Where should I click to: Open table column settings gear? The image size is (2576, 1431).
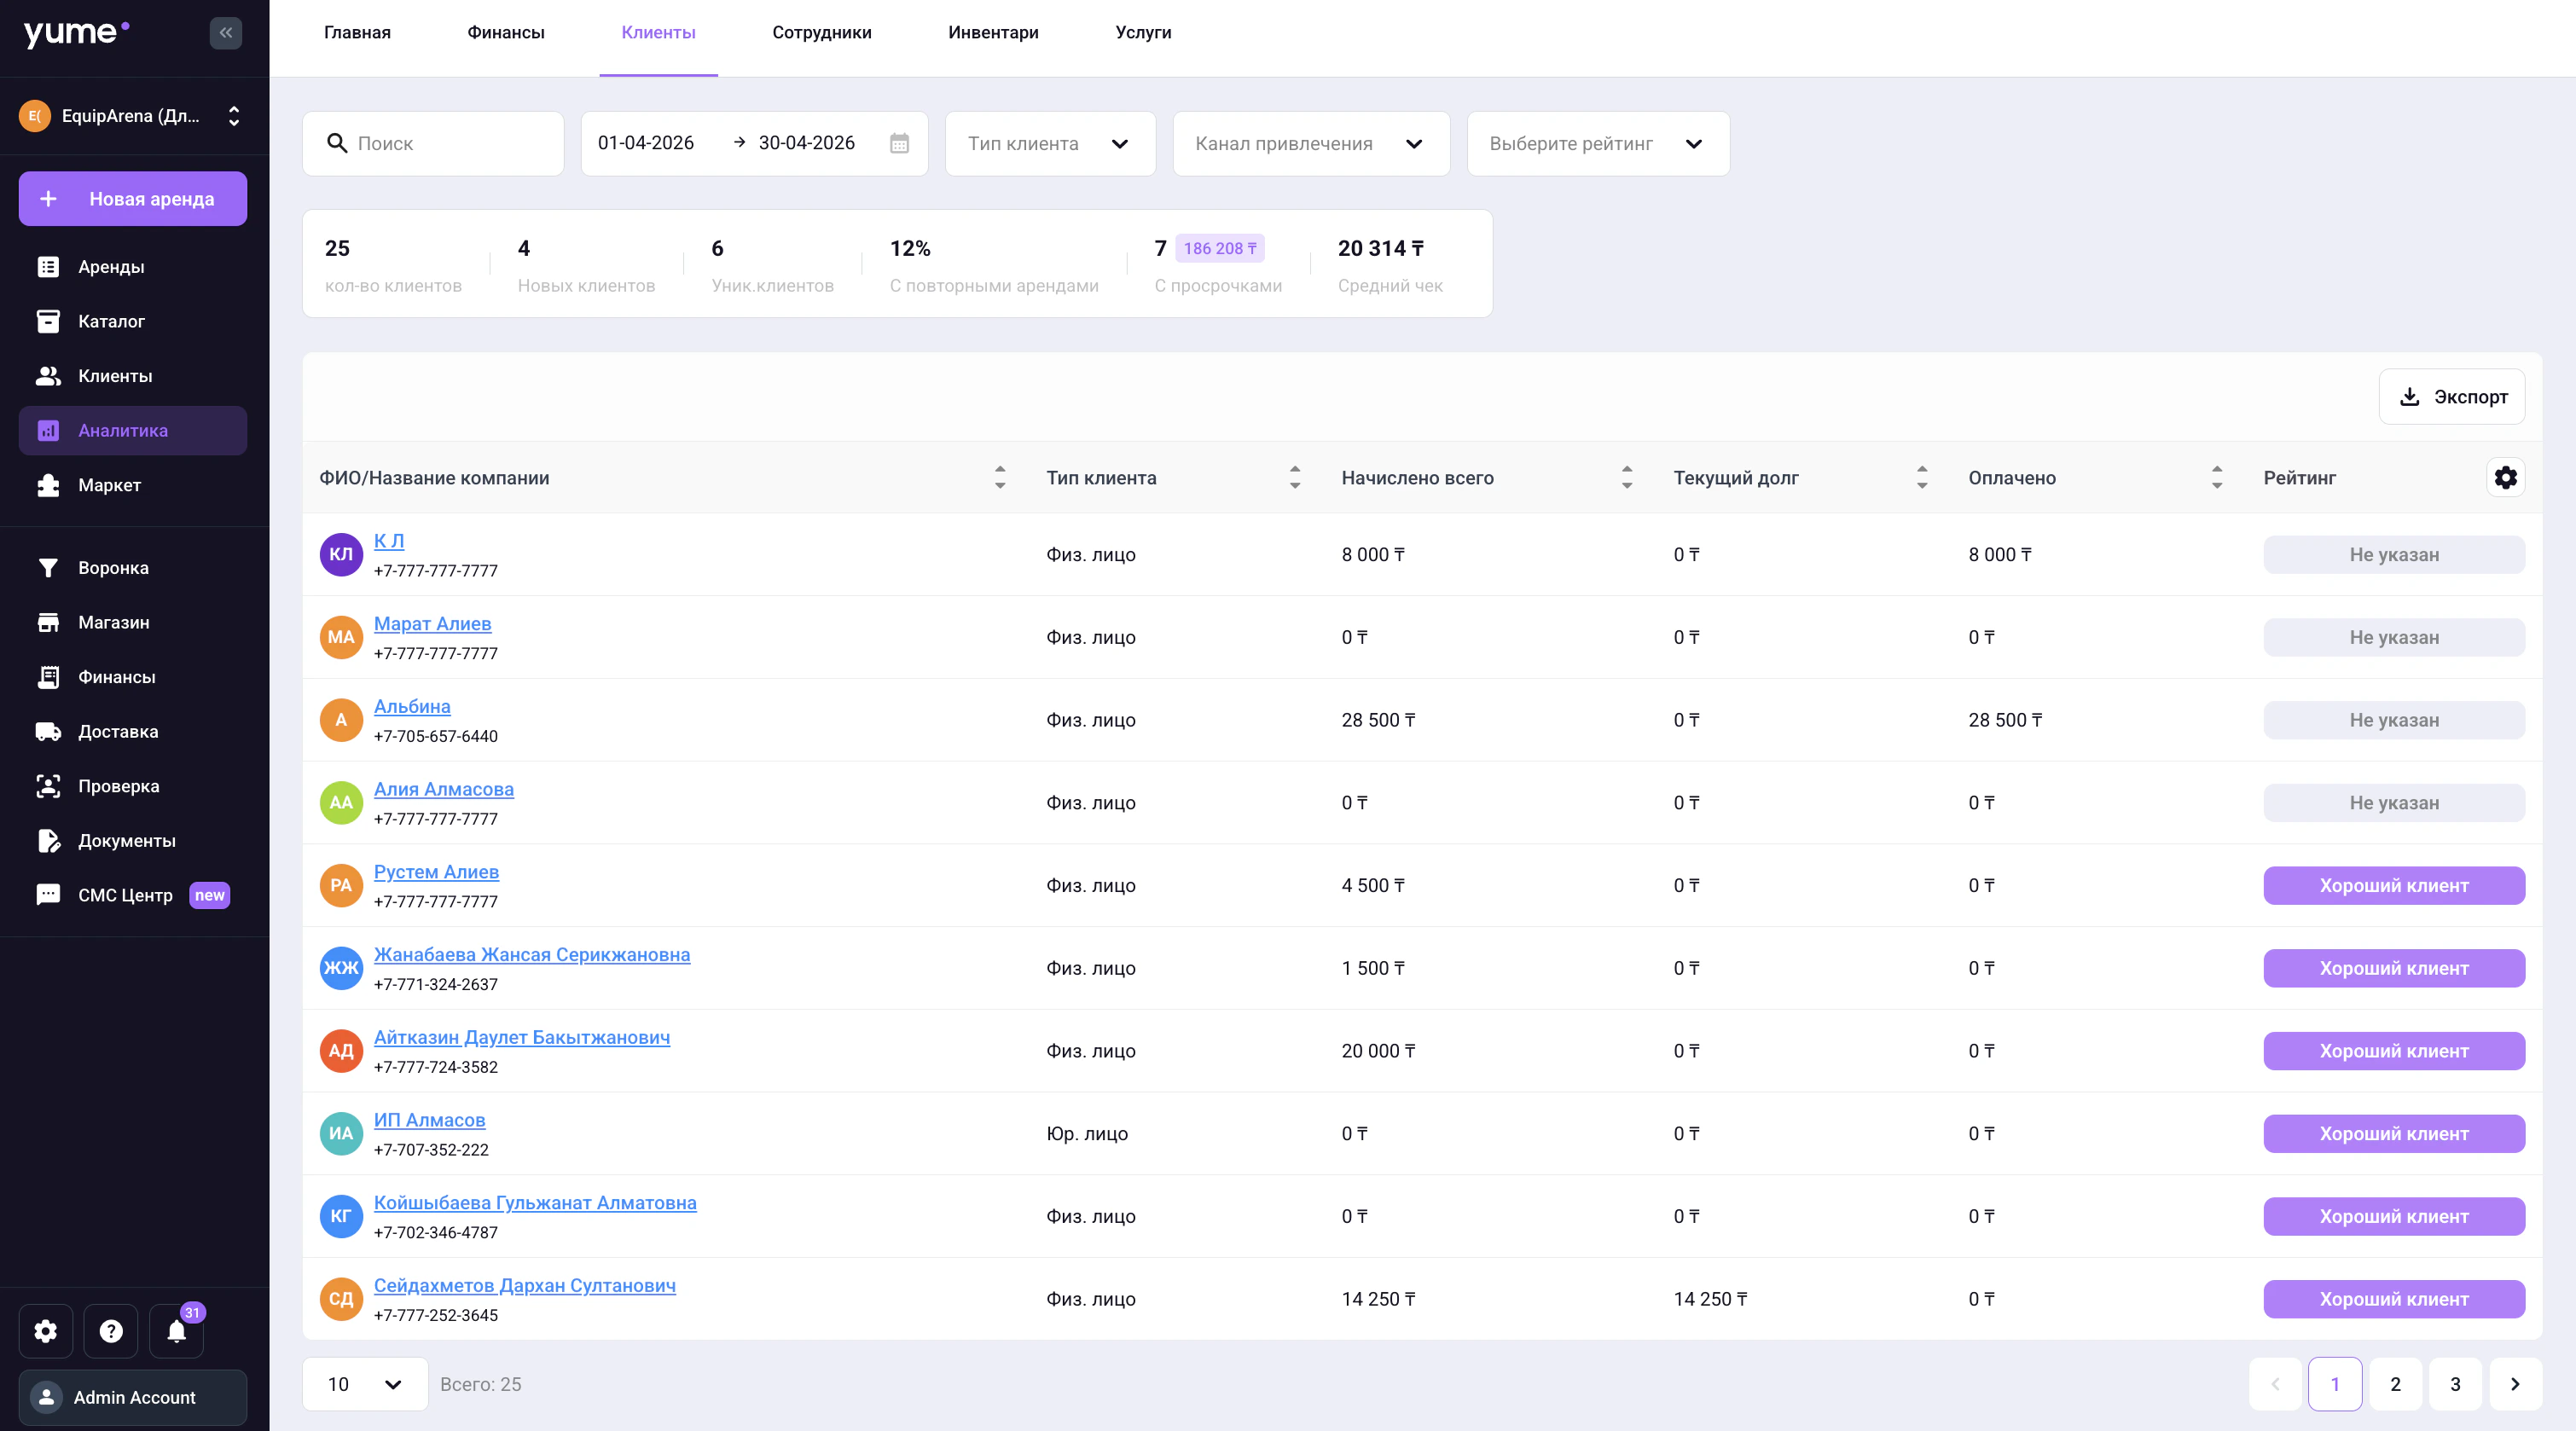[x=2505, y=478]
